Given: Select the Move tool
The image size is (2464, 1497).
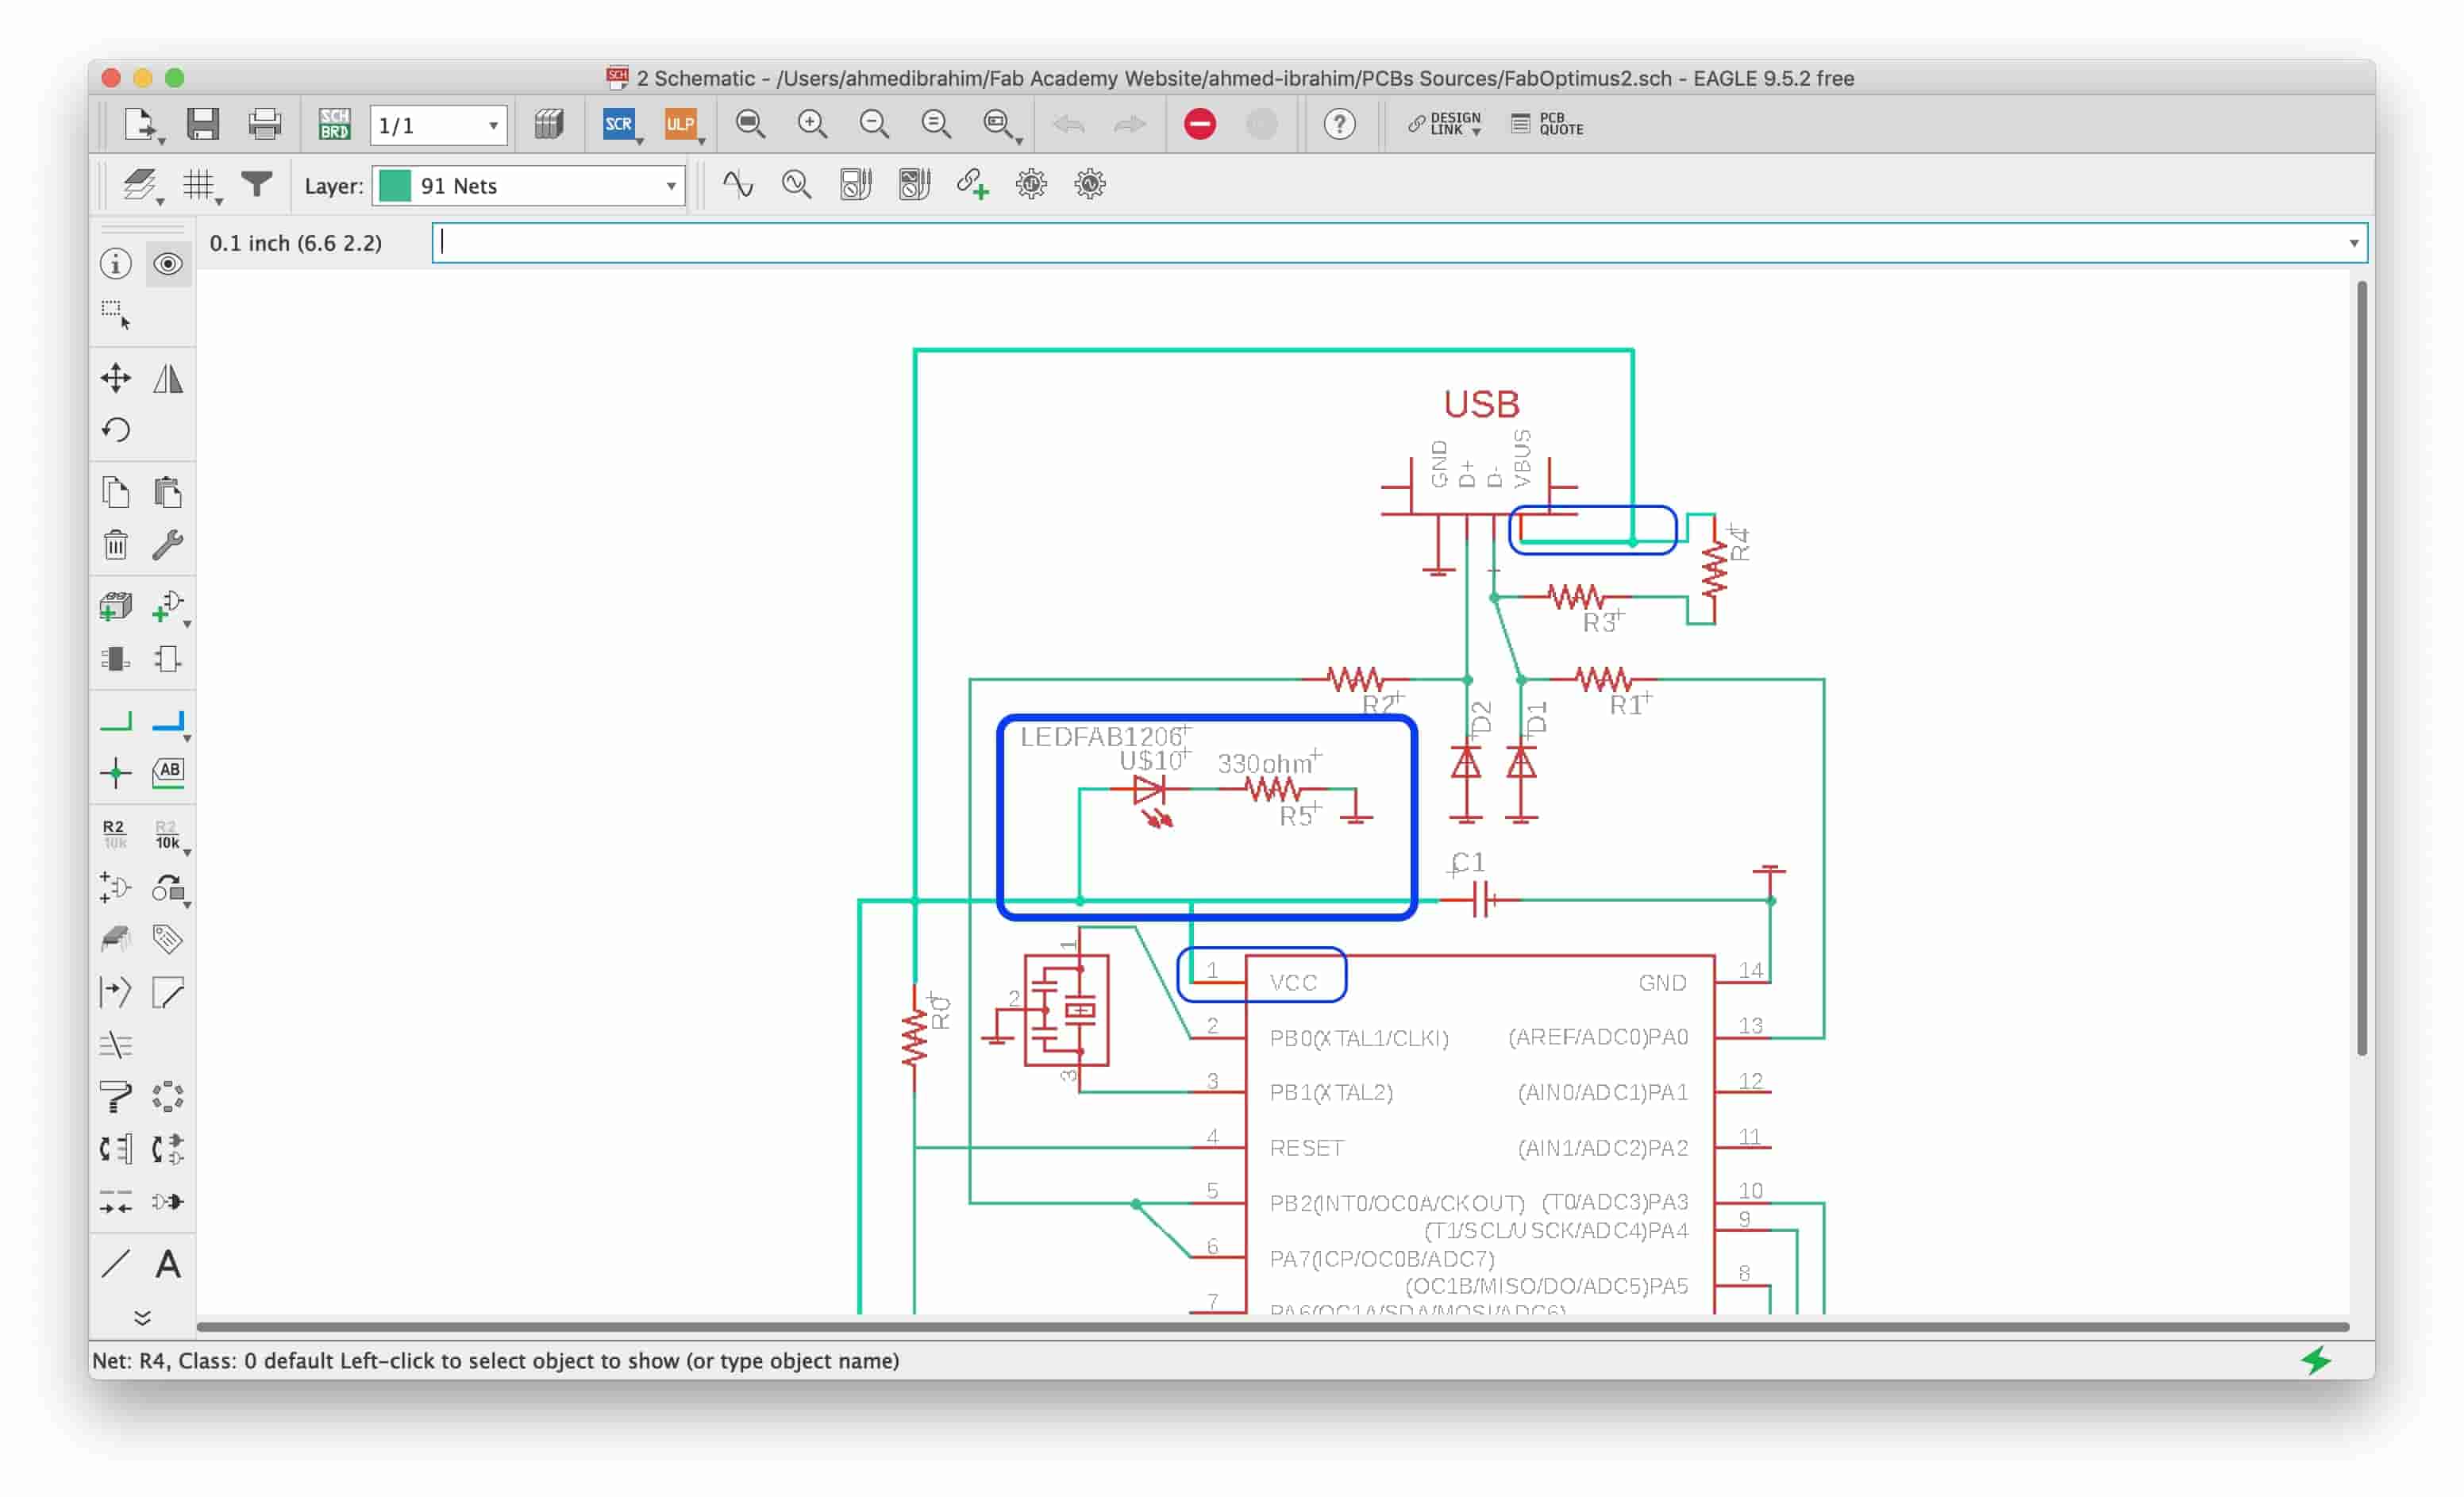Looking at the screenshot, I should (116, 378).
